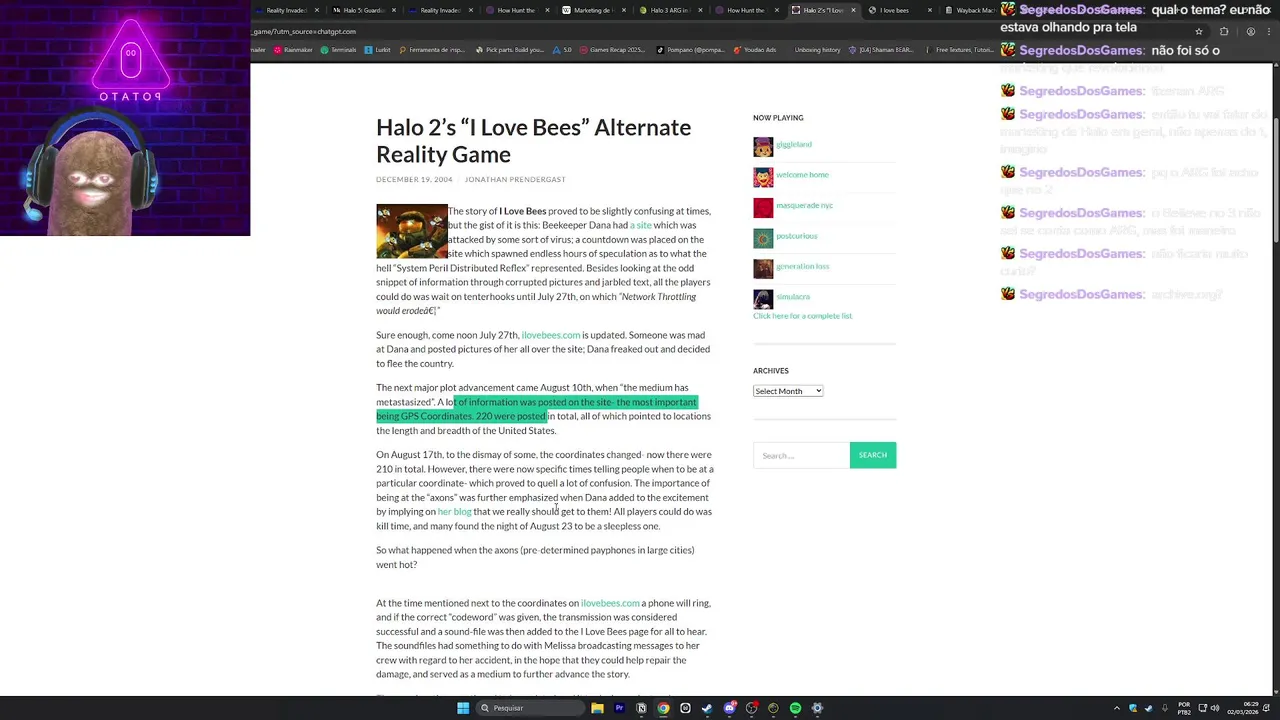Click 'ilovebees.com' link after 'next to the coordinates on'

[610, 603]
